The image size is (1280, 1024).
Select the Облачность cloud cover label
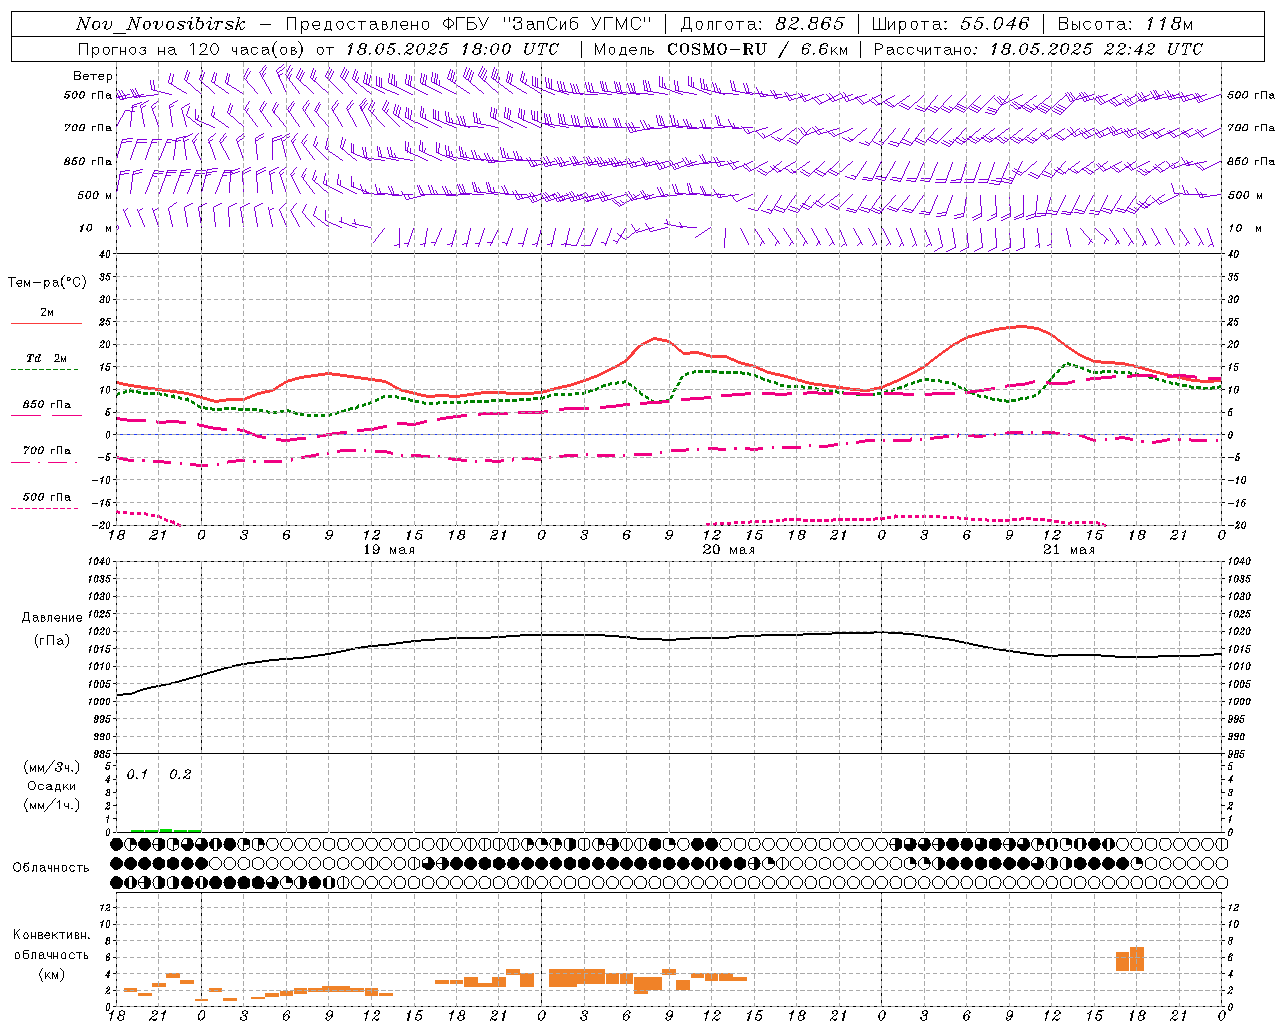pos(51,868)
